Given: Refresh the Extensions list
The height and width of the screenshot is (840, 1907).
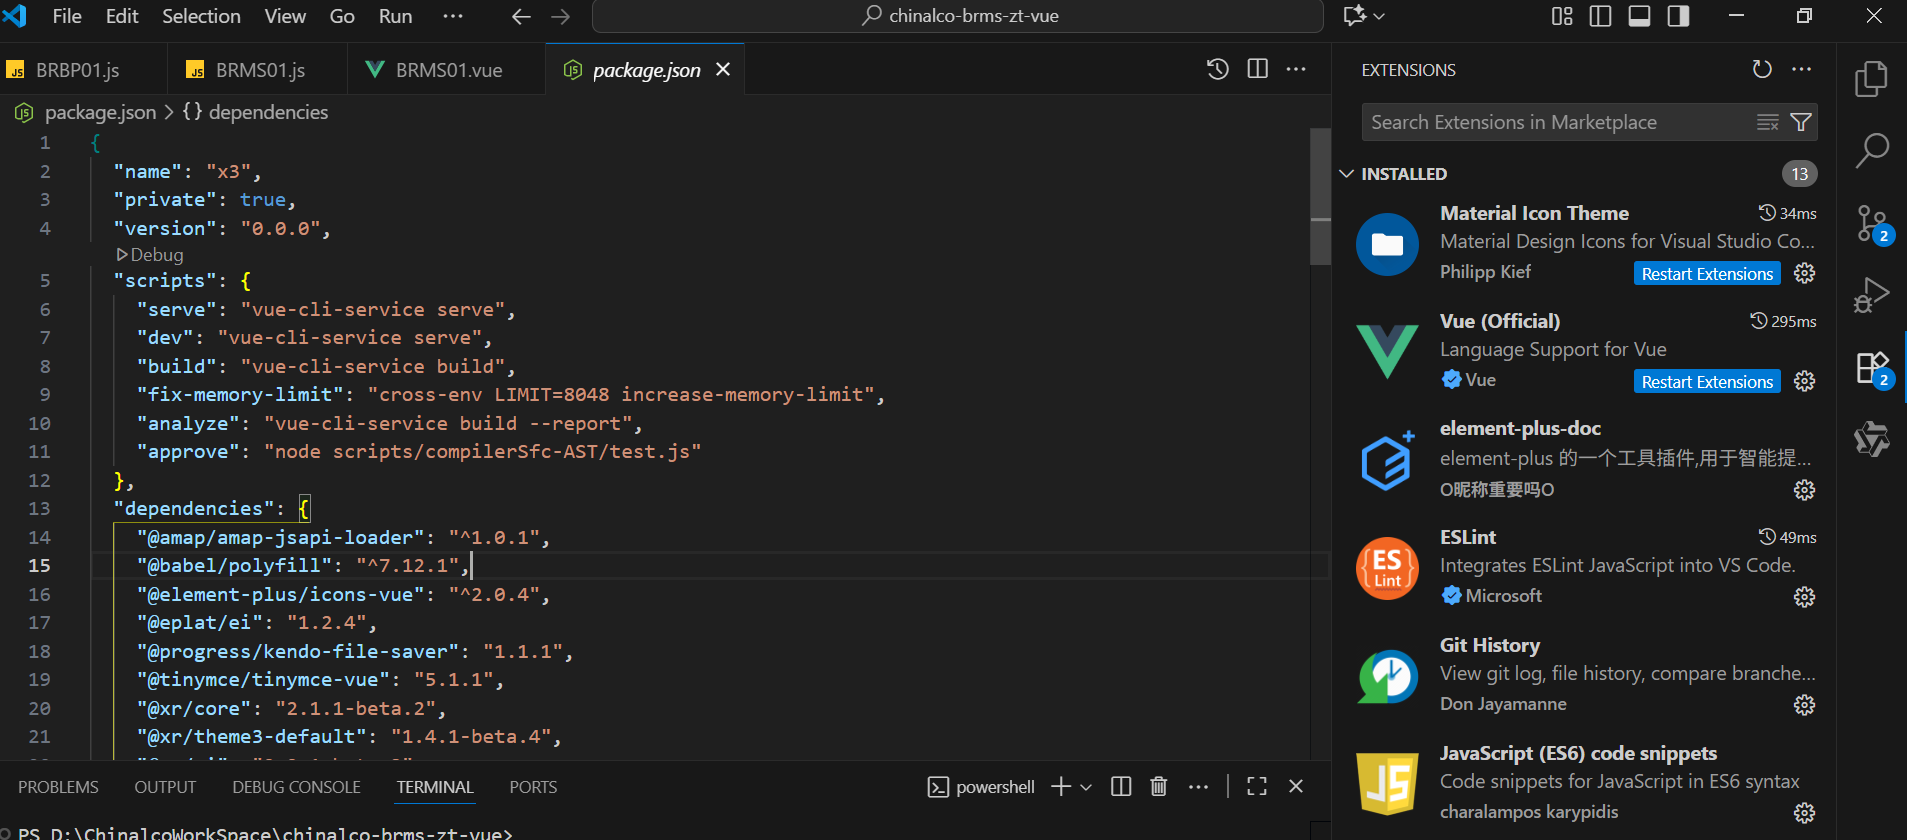Looking at the screenshot, I should pos(1762,69).
